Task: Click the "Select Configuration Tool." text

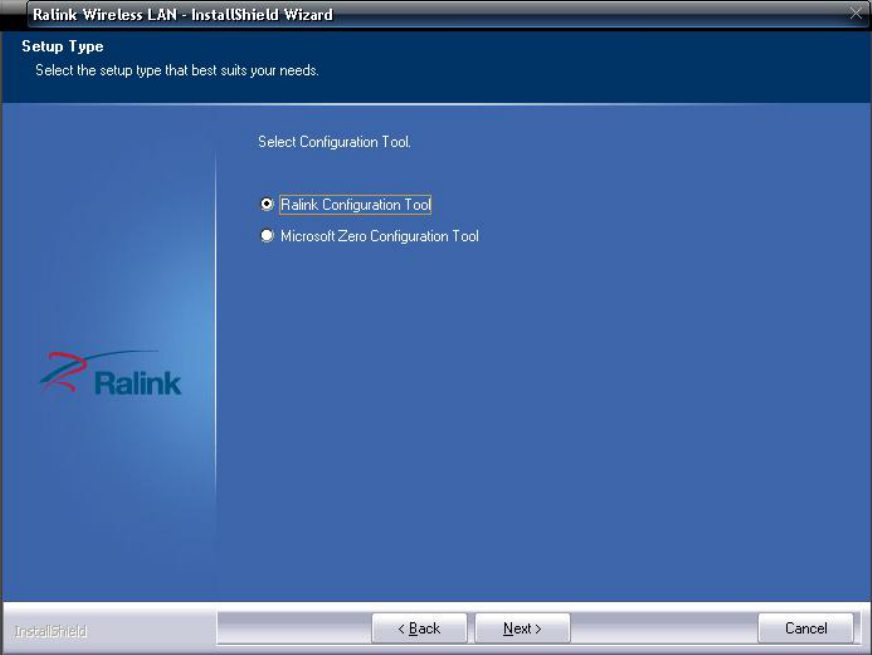Action: tap(334, 142)
